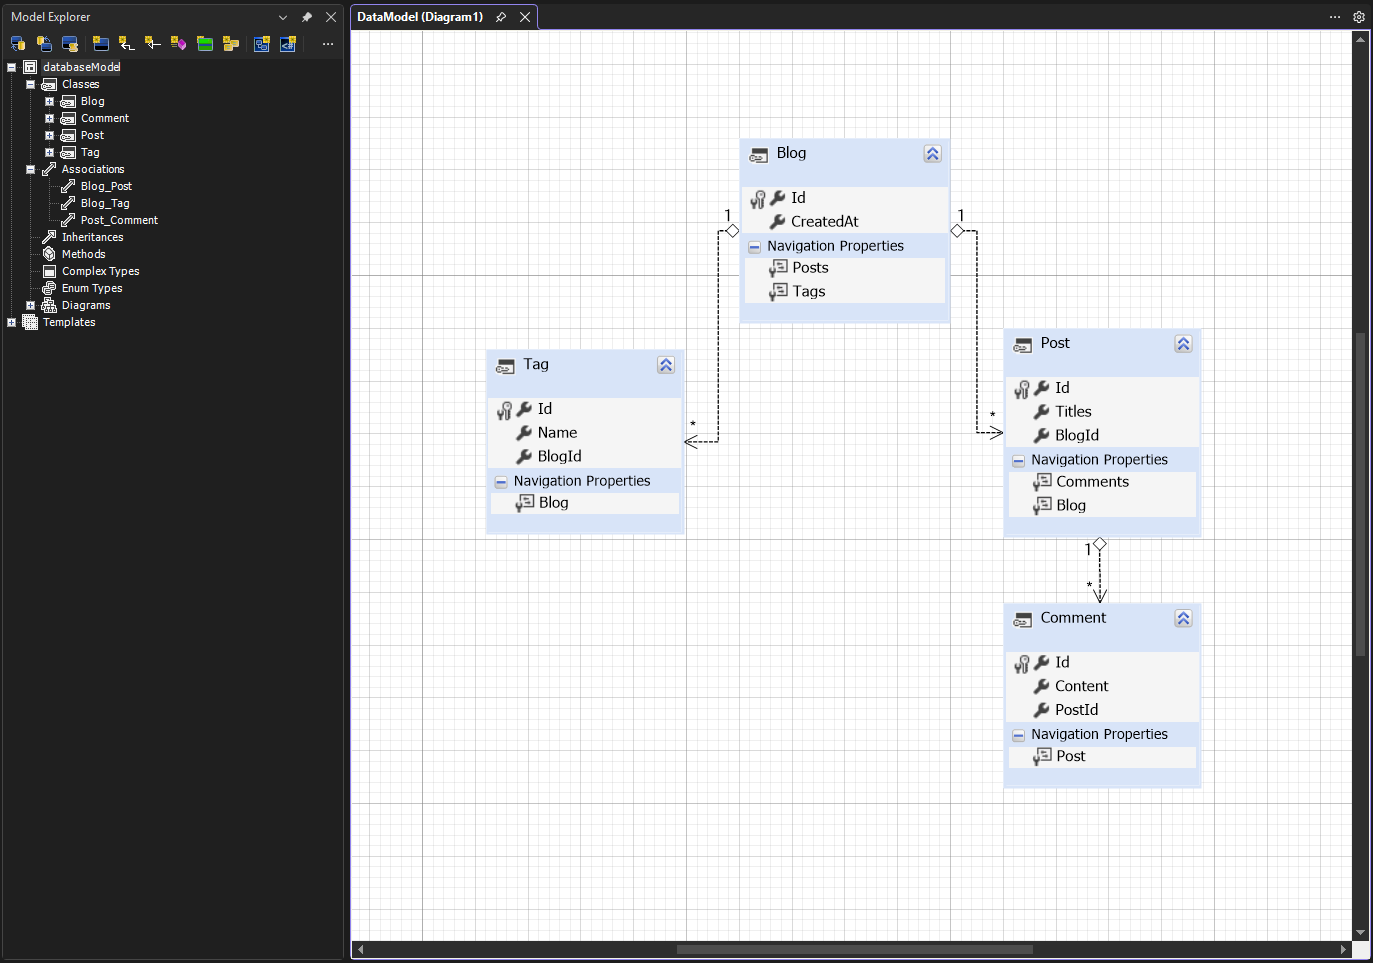
Task: Open the toolbar overflow with the ellipsis button
Action: tap(327, 43)
